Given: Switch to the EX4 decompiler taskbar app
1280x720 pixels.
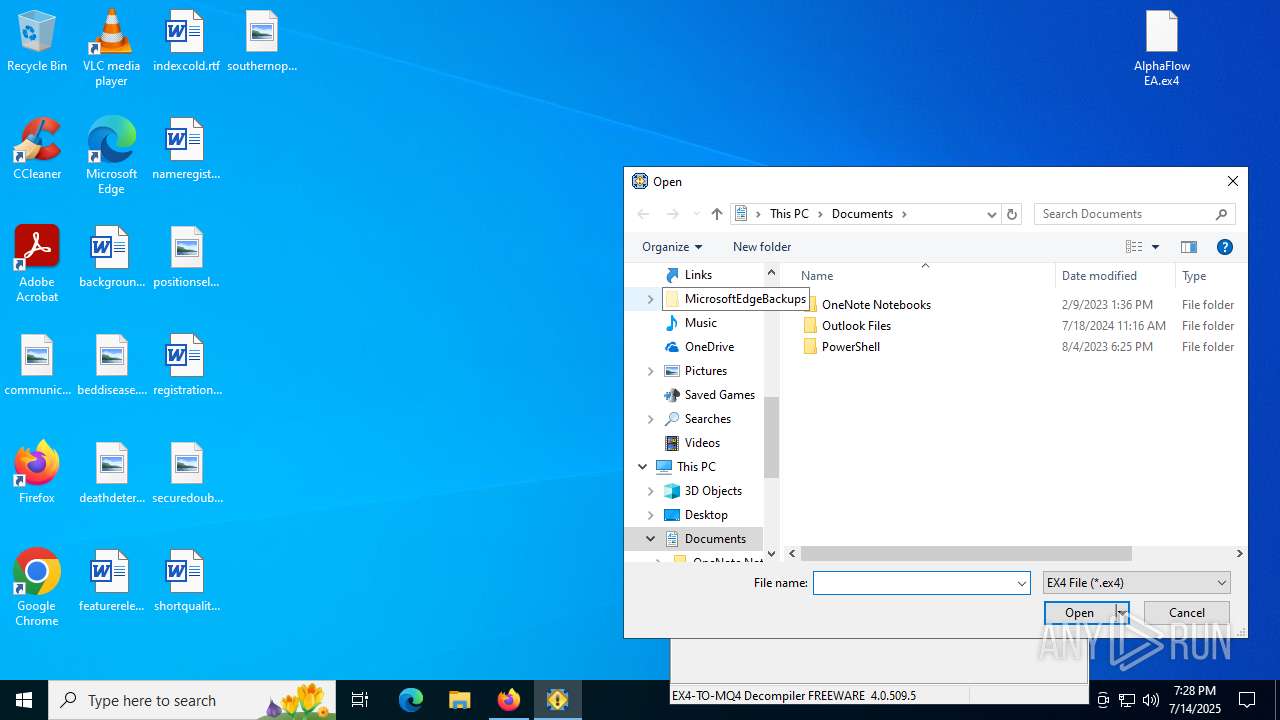Looking at the screenshot, I should tap(557, 700).
